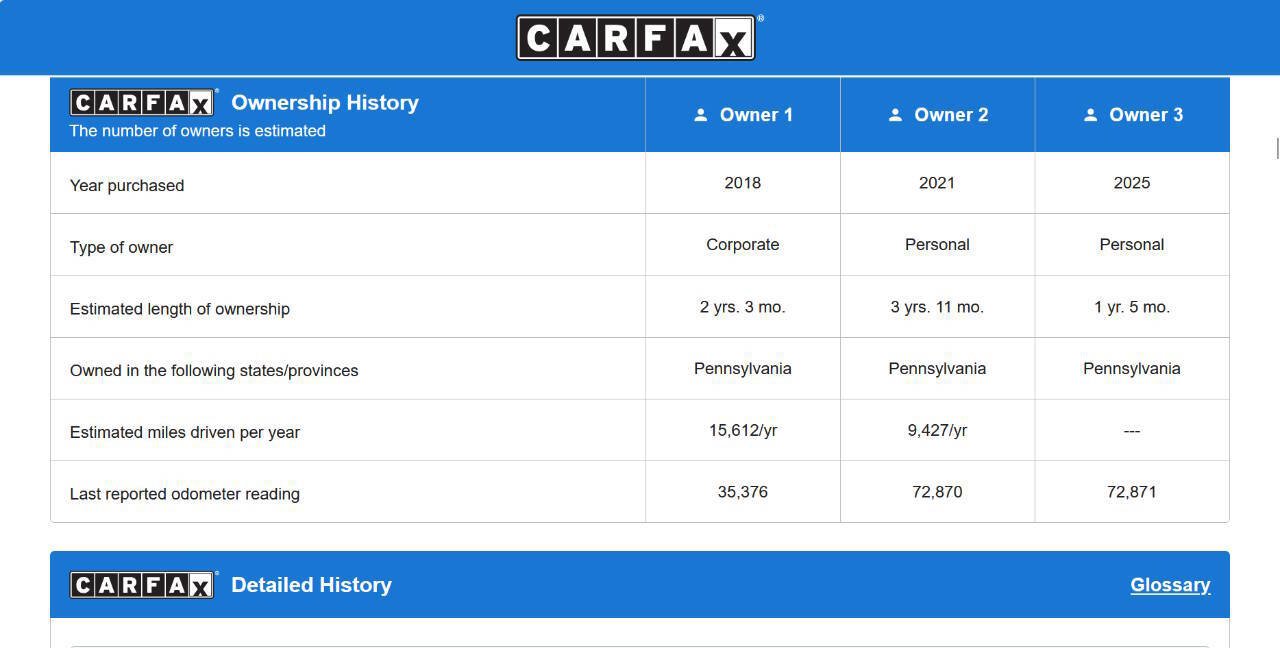
Task: Click the 'Type of owner' row label
Action: pyautogui.click(x=121, y=247)
